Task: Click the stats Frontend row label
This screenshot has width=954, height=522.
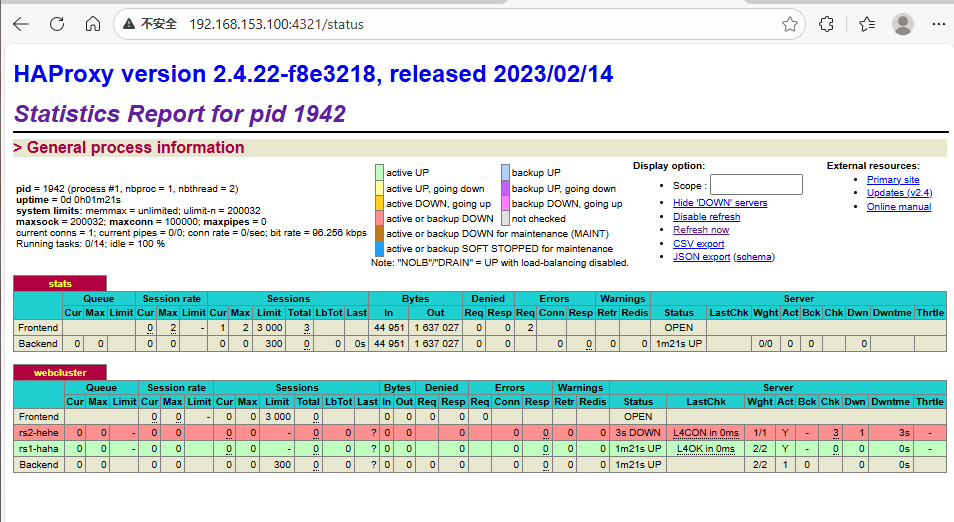Action: [x=38, y=327]
